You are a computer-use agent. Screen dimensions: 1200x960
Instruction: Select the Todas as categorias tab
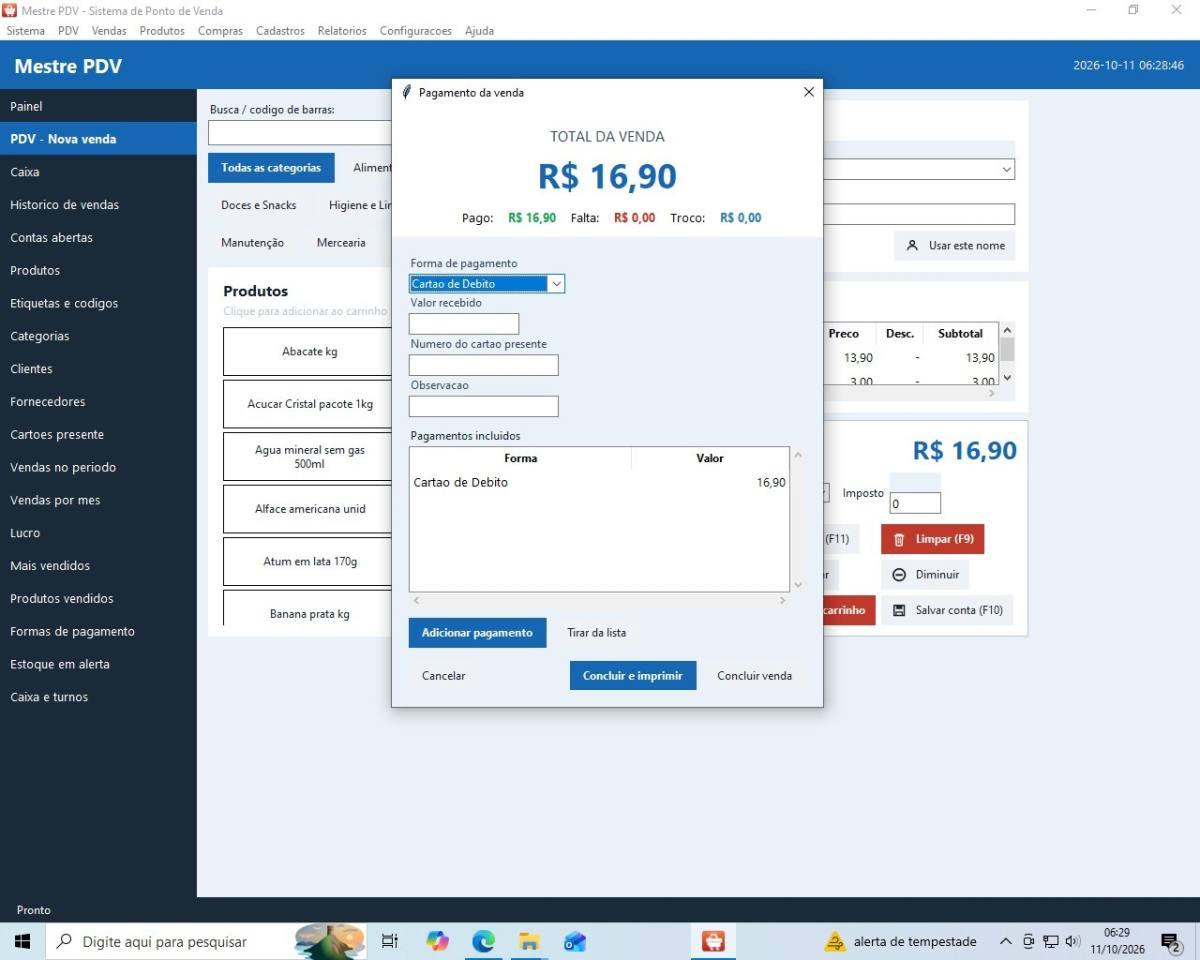pyautogui.click(x=271, y=168)
